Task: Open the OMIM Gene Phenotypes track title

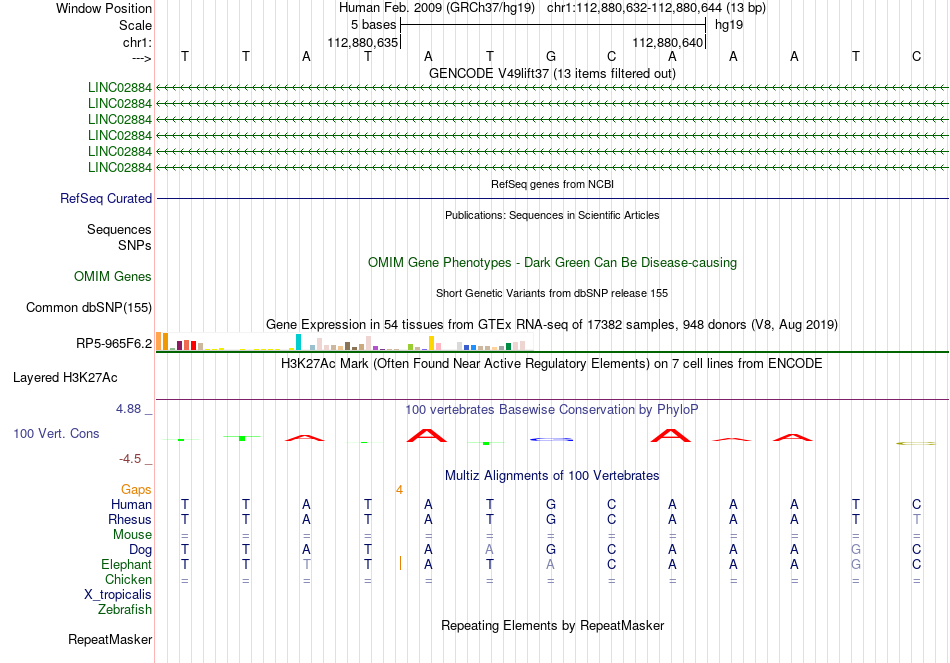Action: (x=552, y=262)
